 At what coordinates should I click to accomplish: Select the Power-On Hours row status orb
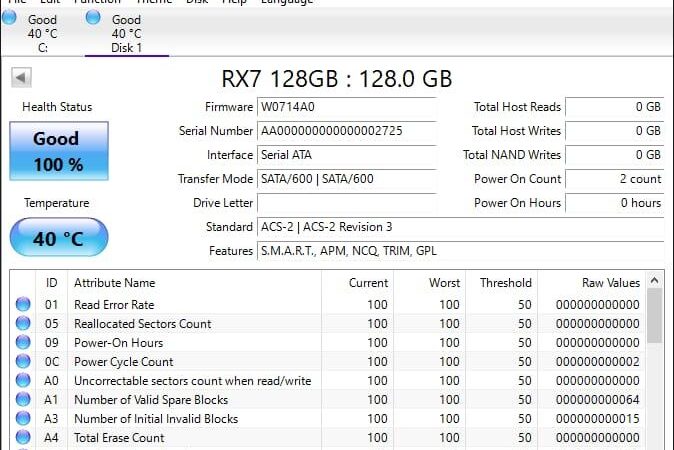(23, 343)
